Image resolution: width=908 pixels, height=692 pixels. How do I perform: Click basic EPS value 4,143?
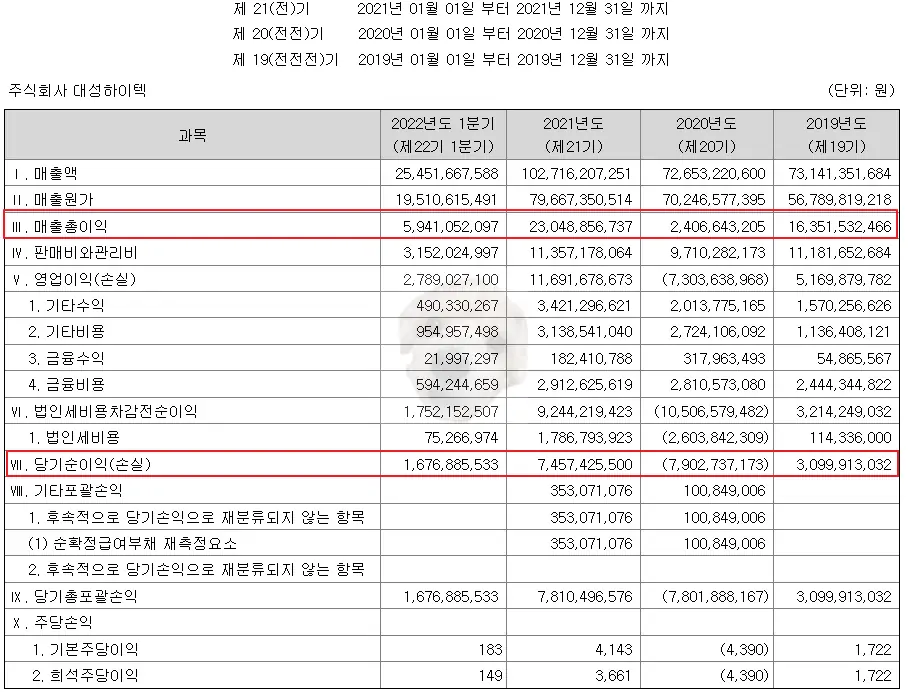click(614, 649)
